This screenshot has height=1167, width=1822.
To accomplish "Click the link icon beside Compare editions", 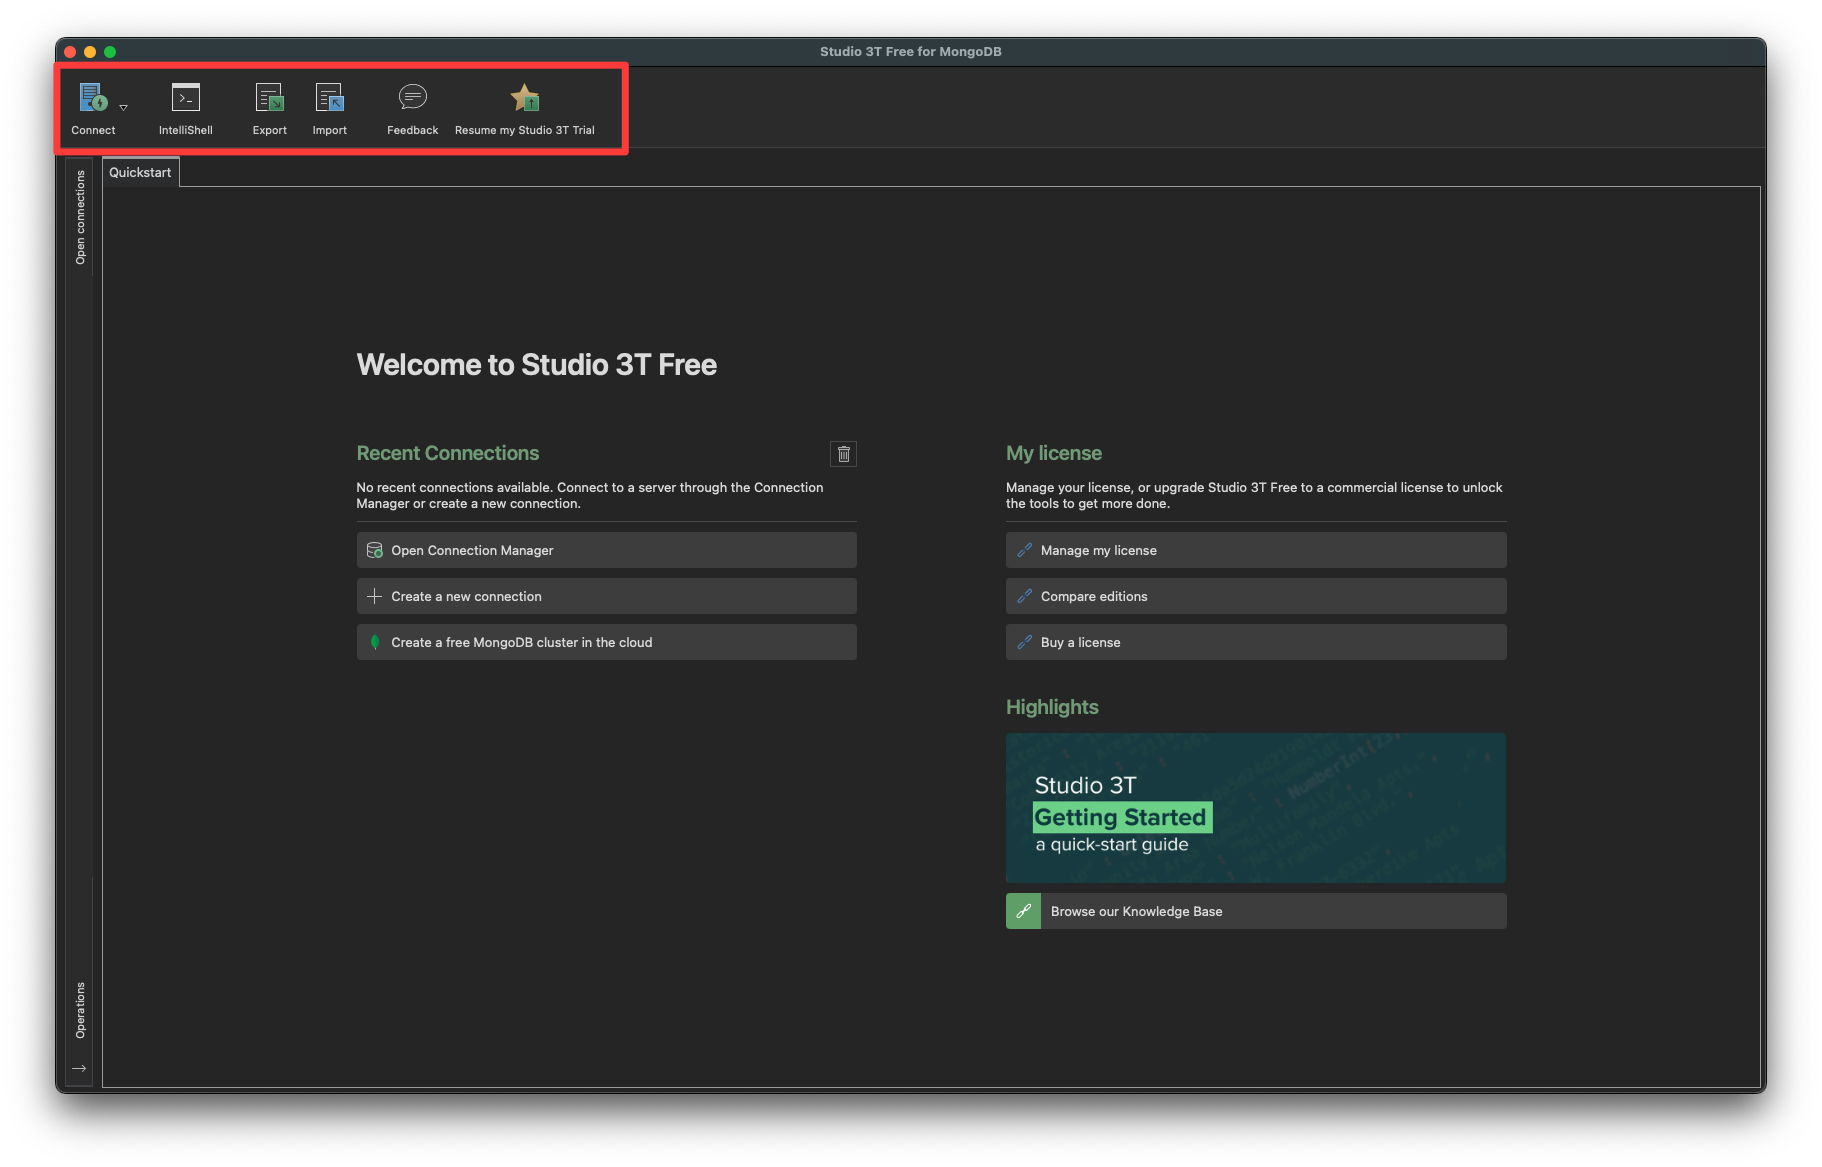I will click(1024, 596).
